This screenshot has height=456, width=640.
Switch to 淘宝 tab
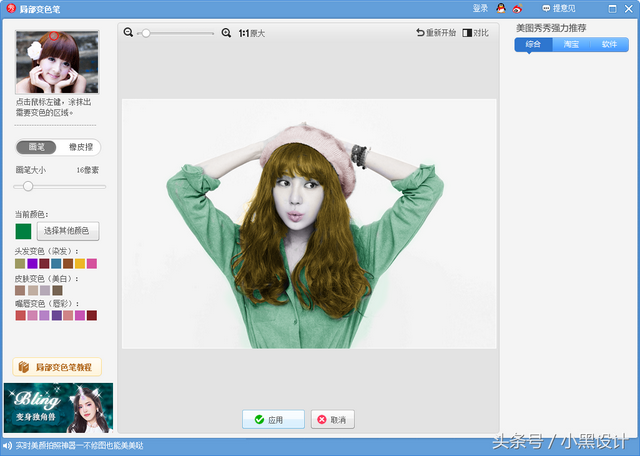point(571,44)
